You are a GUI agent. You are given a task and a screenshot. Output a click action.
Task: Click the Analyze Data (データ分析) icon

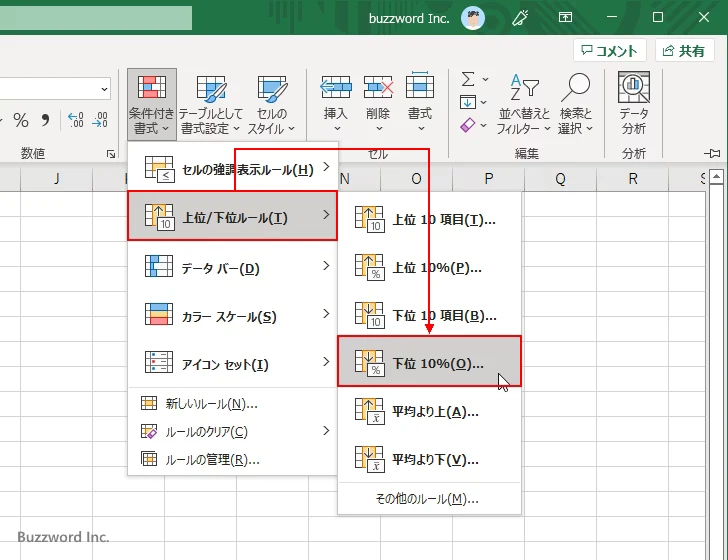point(633,88)
